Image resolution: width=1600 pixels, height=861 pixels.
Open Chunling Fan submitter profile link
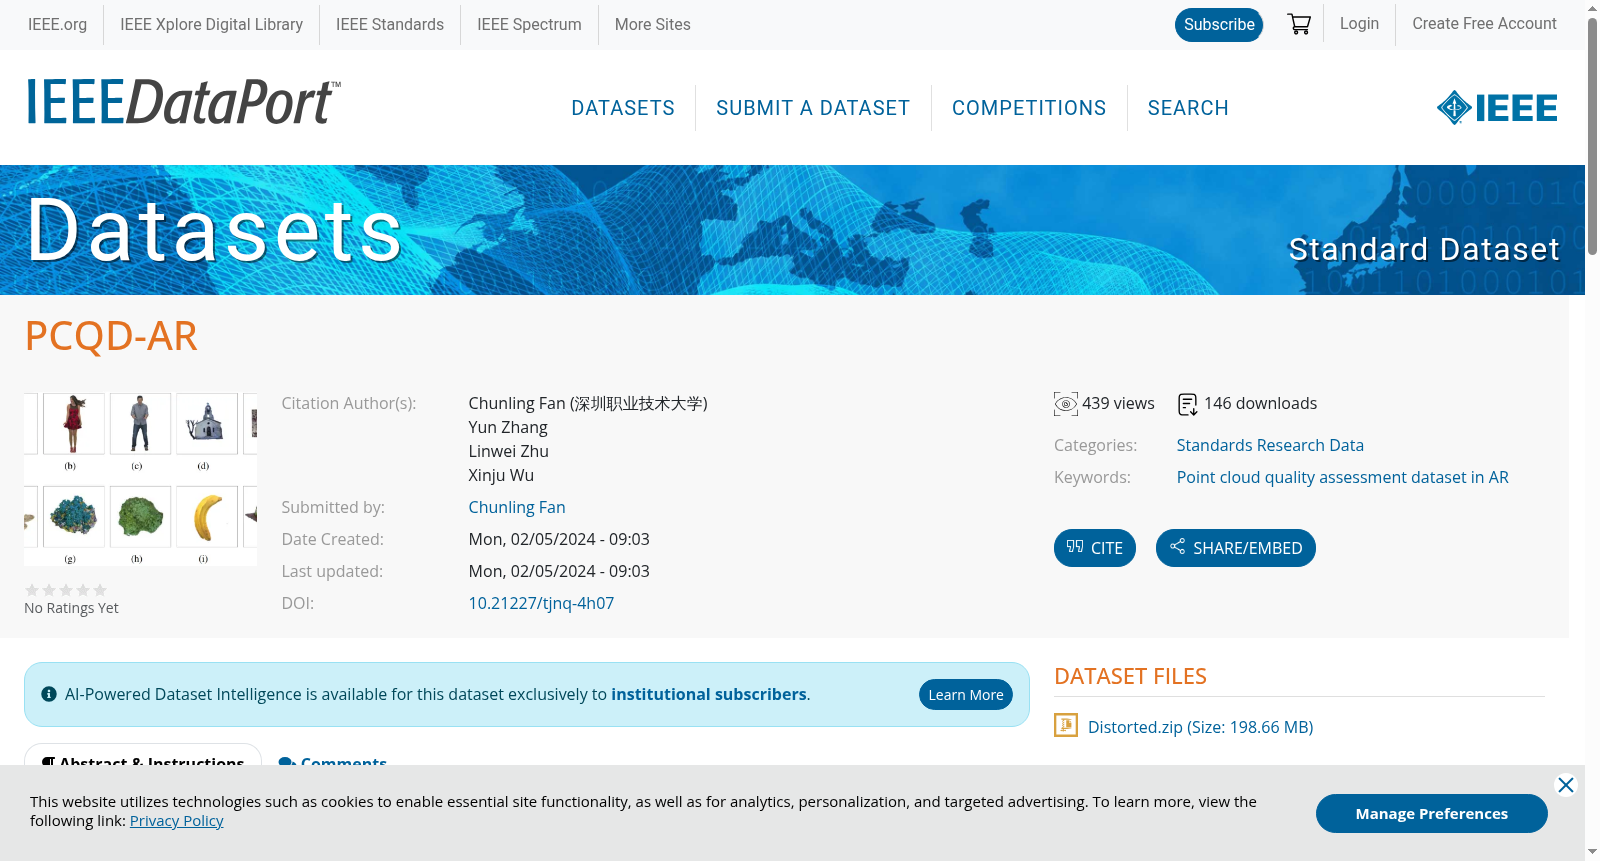click(x=517, y=507)
